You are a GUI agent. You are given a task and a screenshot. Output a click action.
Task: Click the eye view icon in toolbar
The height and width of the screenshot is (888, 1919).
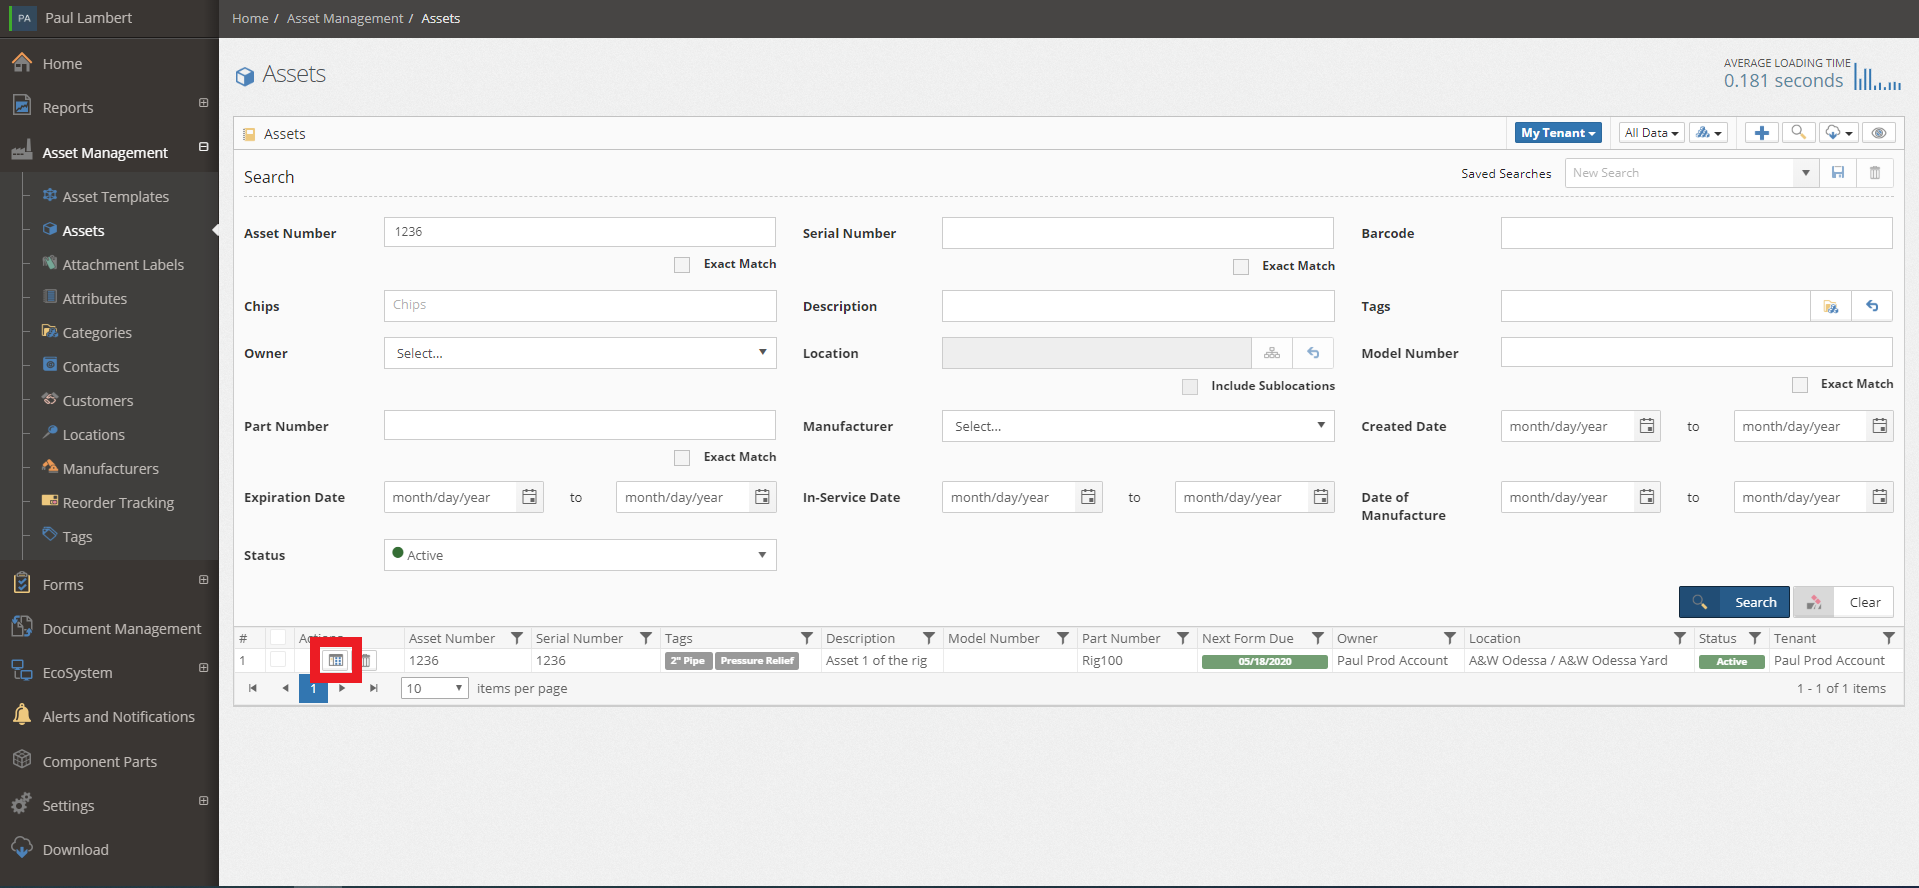coord(1879,133)
